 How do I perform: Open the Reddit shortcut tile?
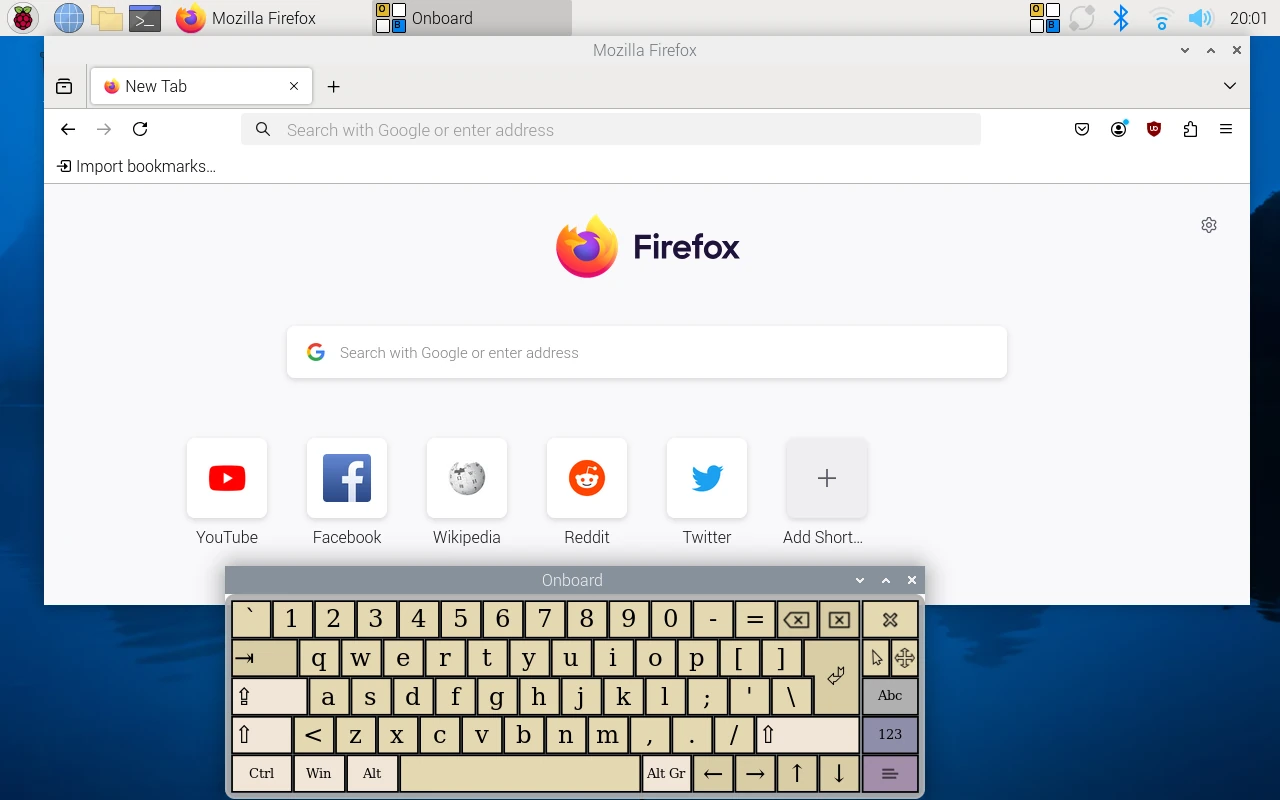tap(587, 478)
